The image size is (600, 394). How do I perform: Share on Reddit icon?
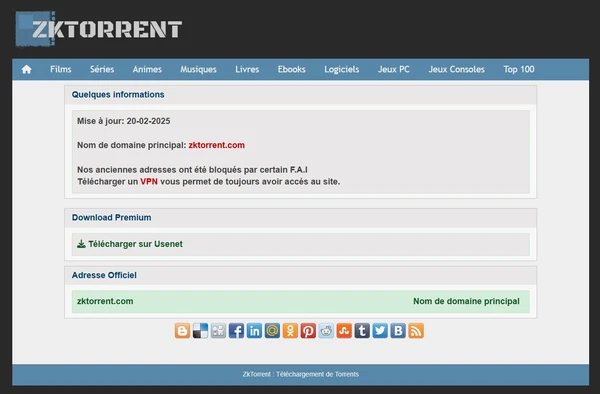326,331
